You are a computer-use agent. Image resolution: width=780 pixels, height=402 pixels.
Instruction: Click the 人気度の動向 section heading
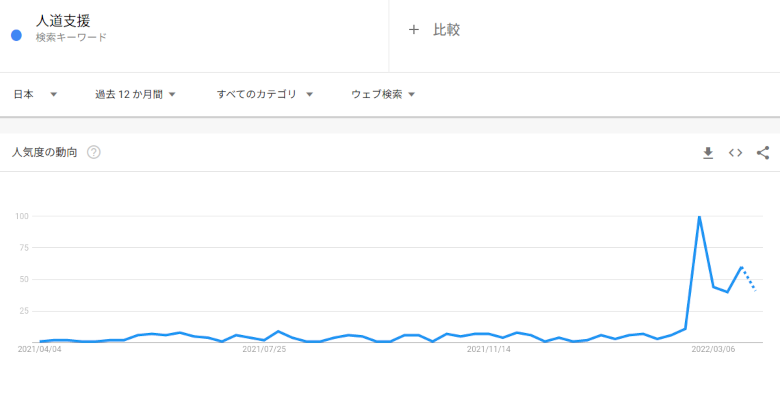(45, 152)
